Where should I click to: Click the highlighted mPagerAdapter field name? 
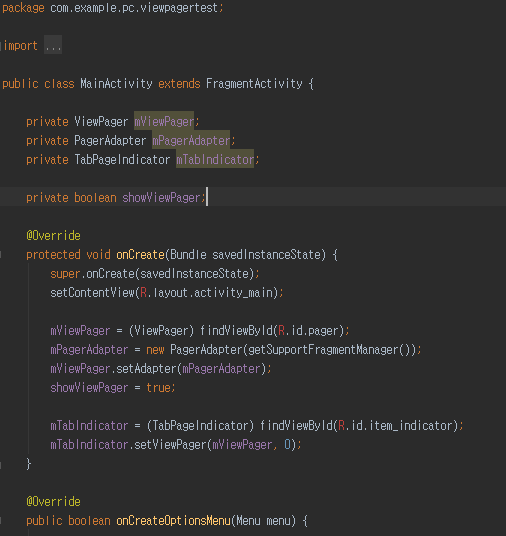tap(191, 140)
